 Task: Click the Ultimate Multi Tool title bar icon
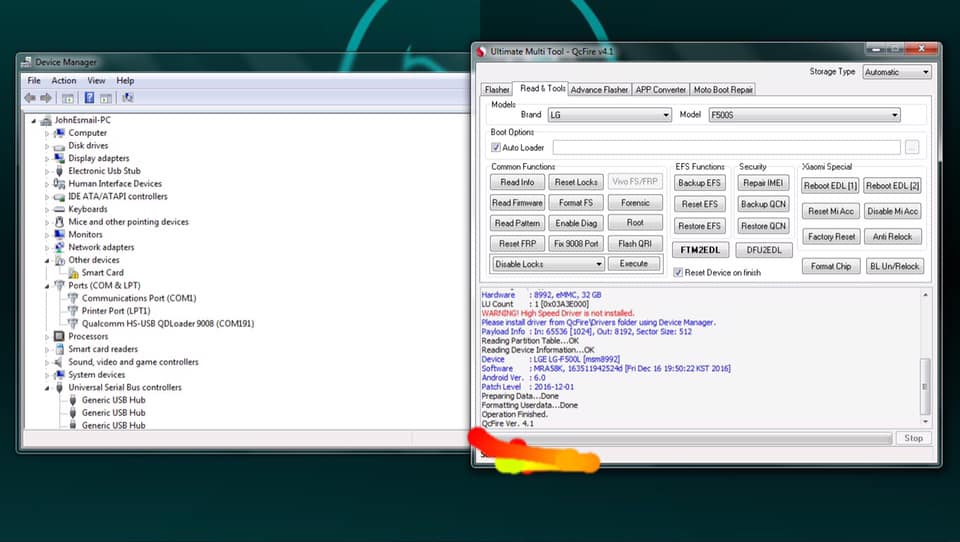[x=482, y=52]
